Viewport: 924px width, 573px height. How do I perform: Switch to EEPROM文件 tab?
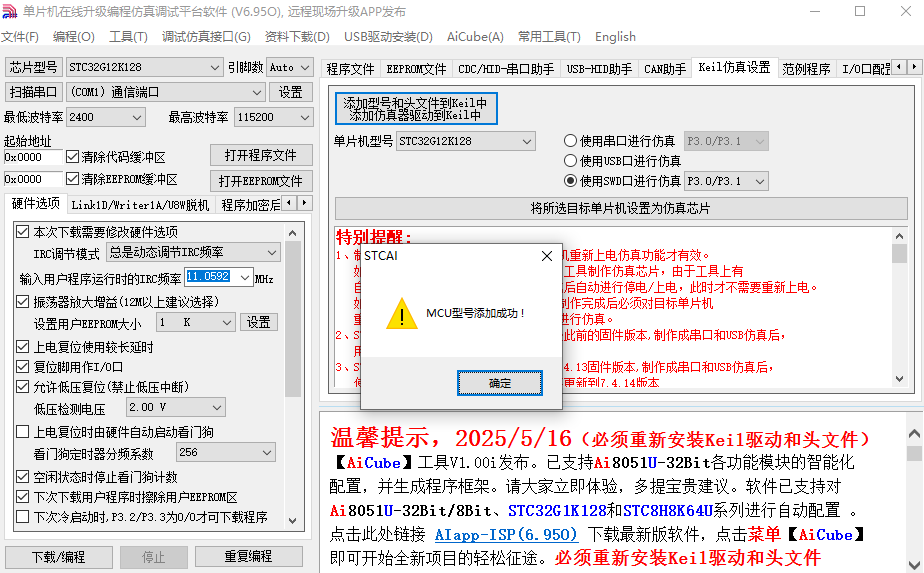click(416, 69)
